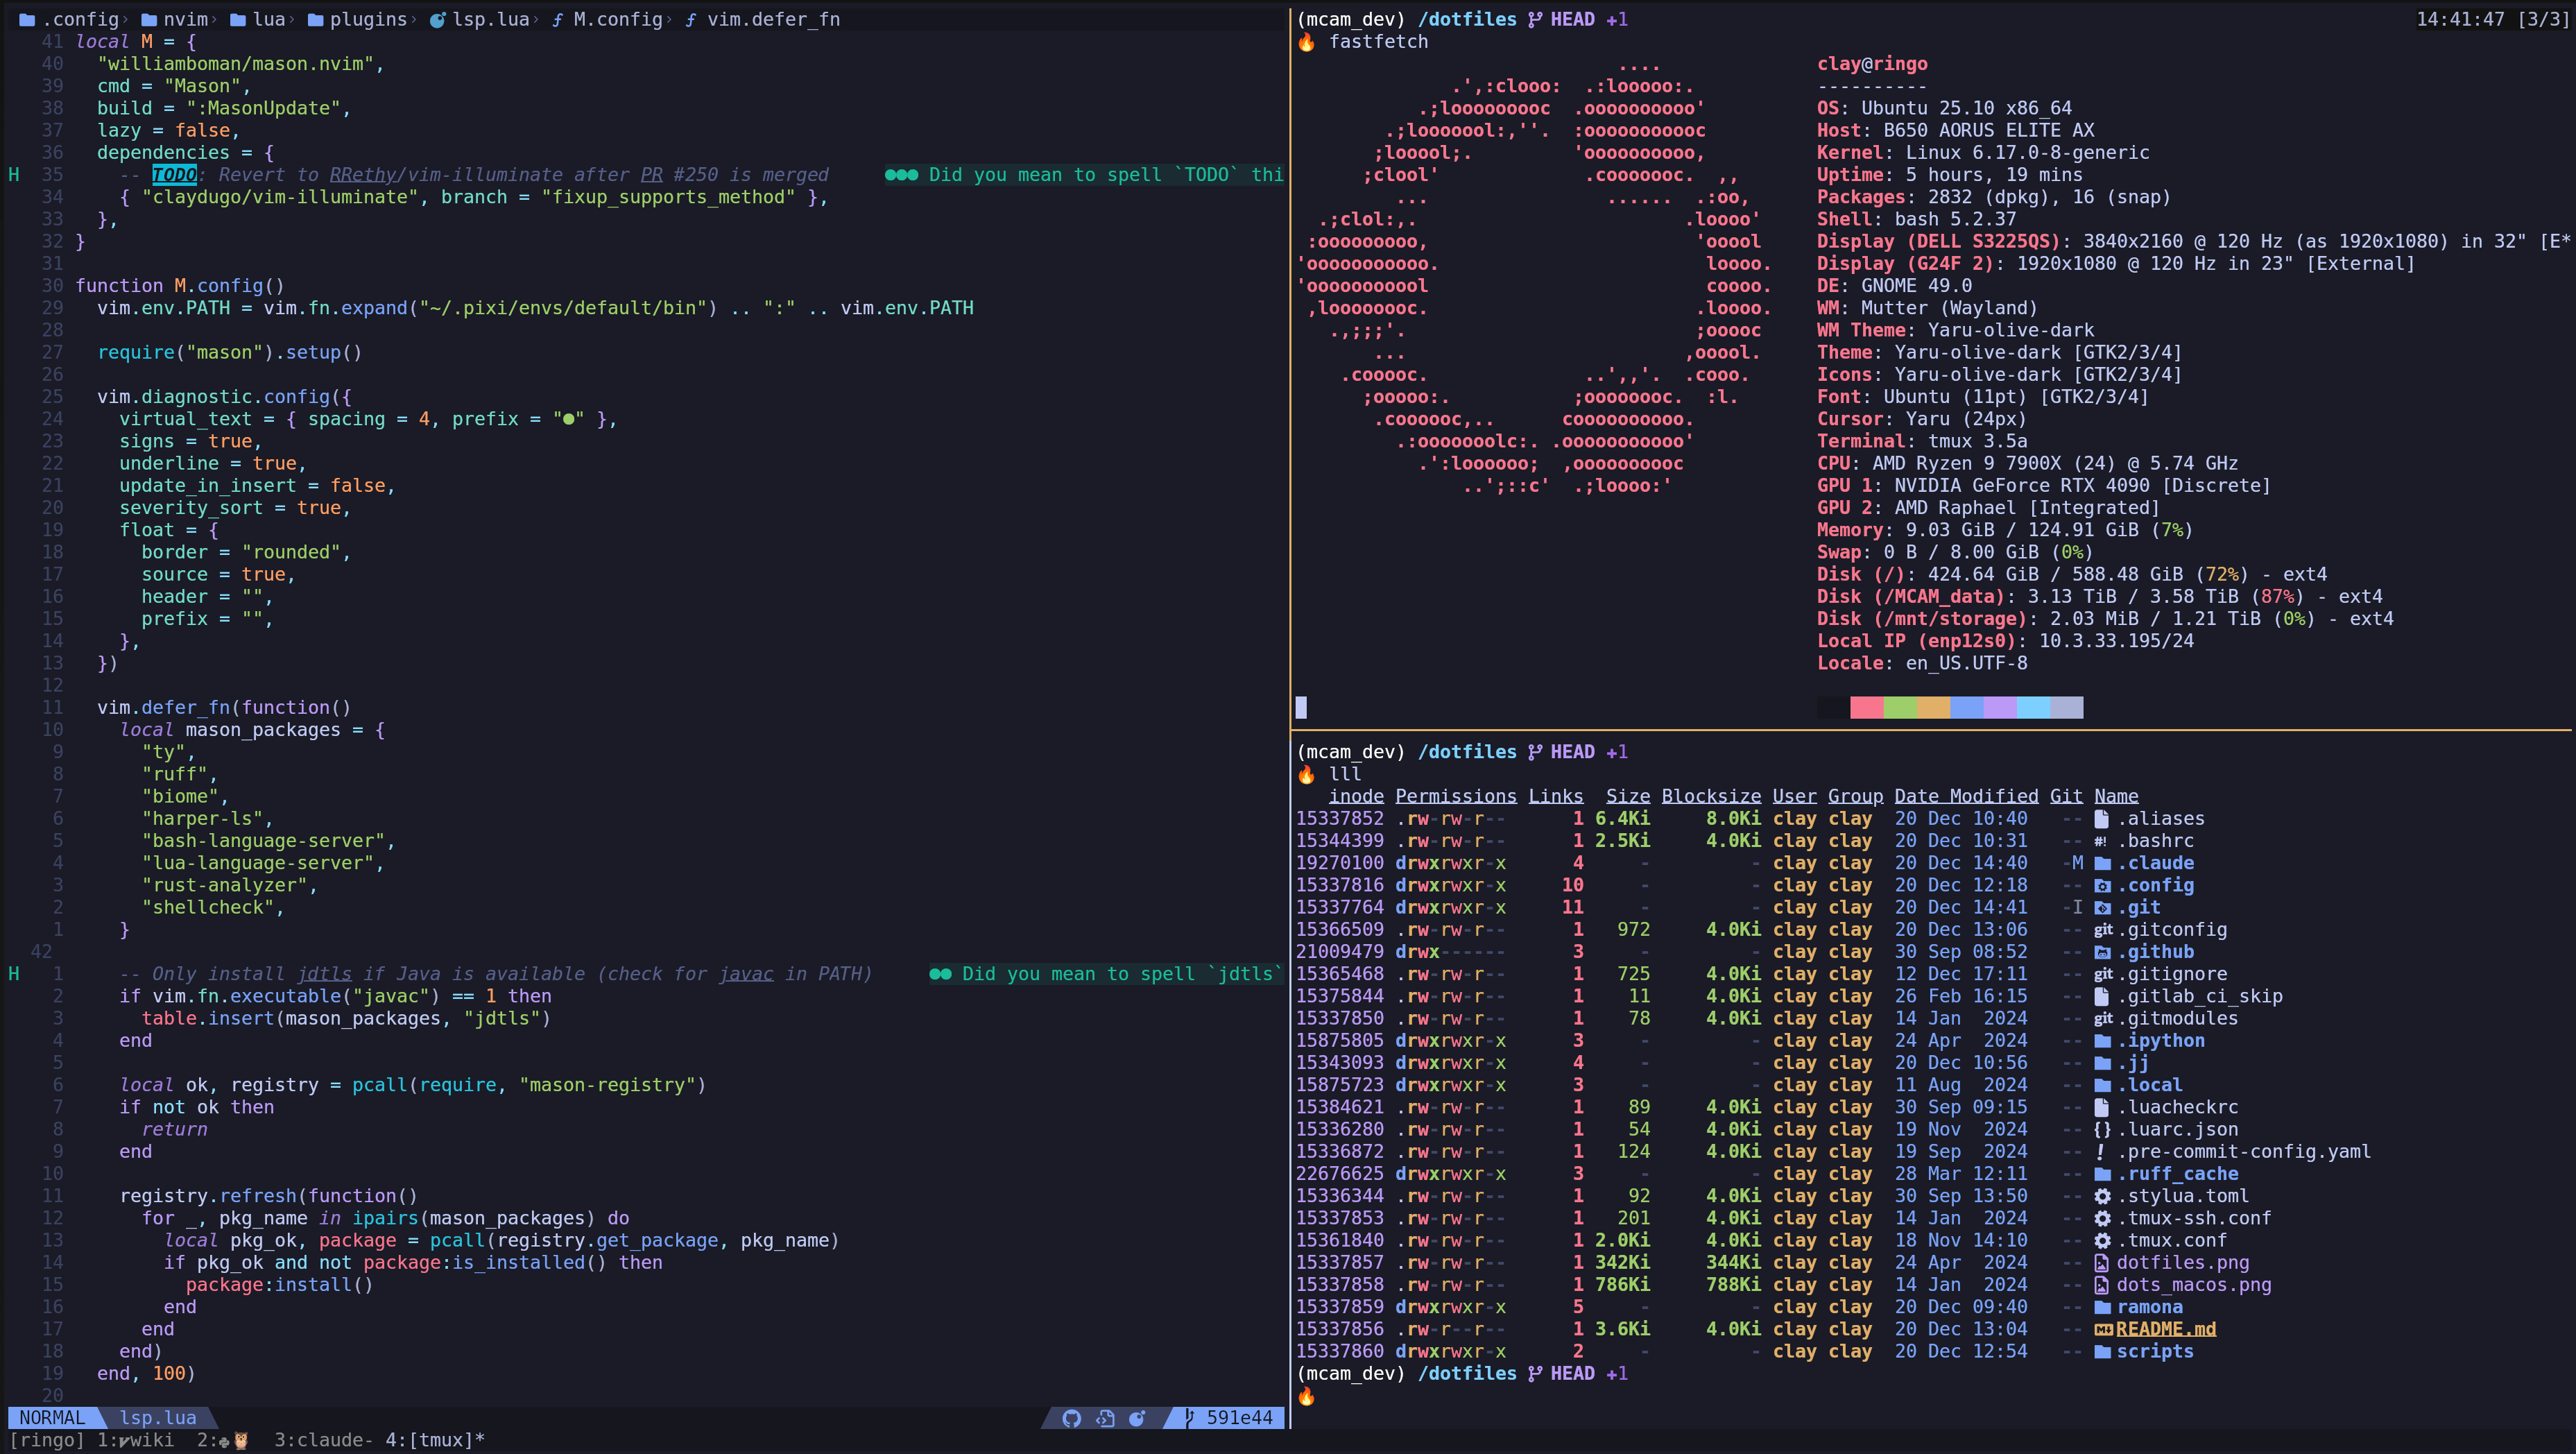Click the Lua file icon beside lsp.lua breadcrumb
2576x1454 pixels.
coord(437,20)
